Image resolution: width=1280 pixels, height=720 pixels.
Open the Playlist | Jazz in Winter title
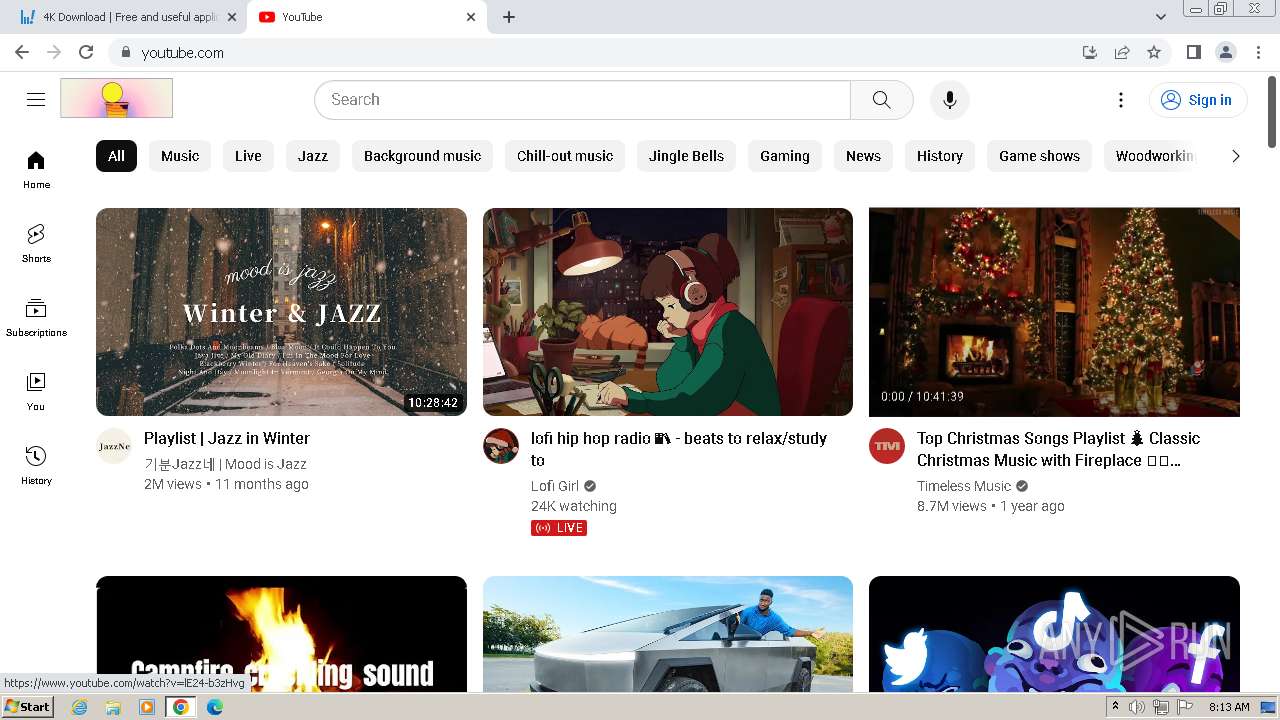point(227,438)
